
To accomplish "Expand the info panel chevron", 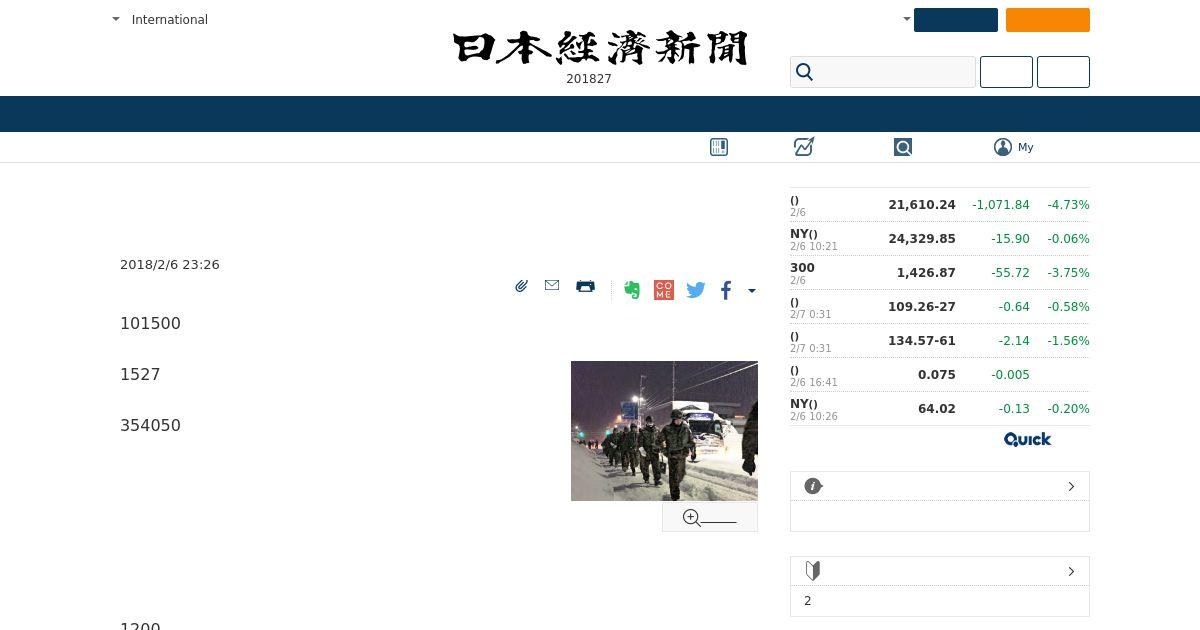I will coord(1071,486).
